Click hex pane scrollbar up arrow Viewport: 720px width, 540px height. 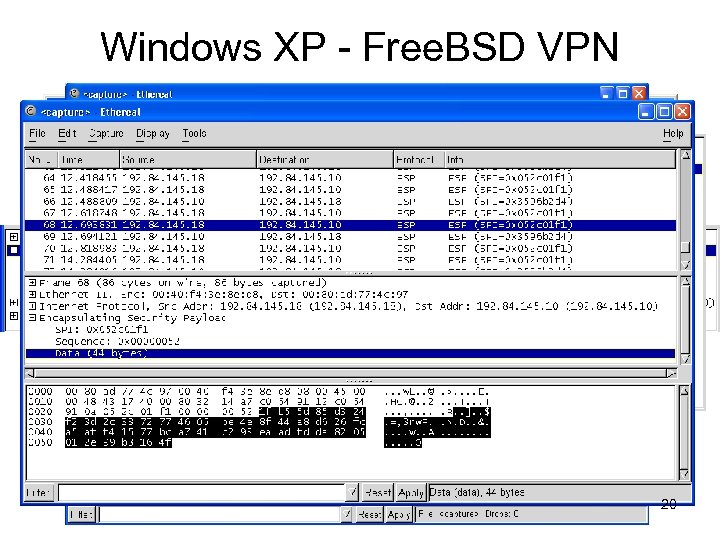pos(685,391)
